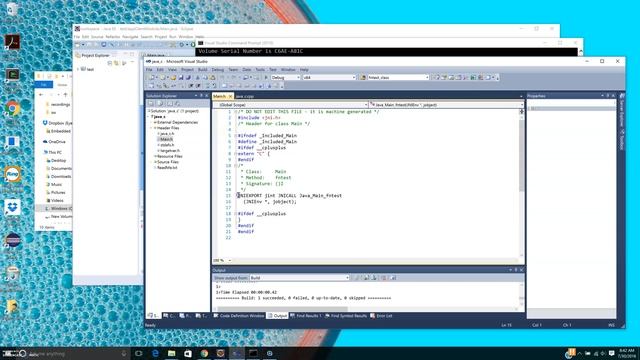Select Downloads in the File Explorer window
Viewport: 640px width, 360px height.
tap(59, 176)
